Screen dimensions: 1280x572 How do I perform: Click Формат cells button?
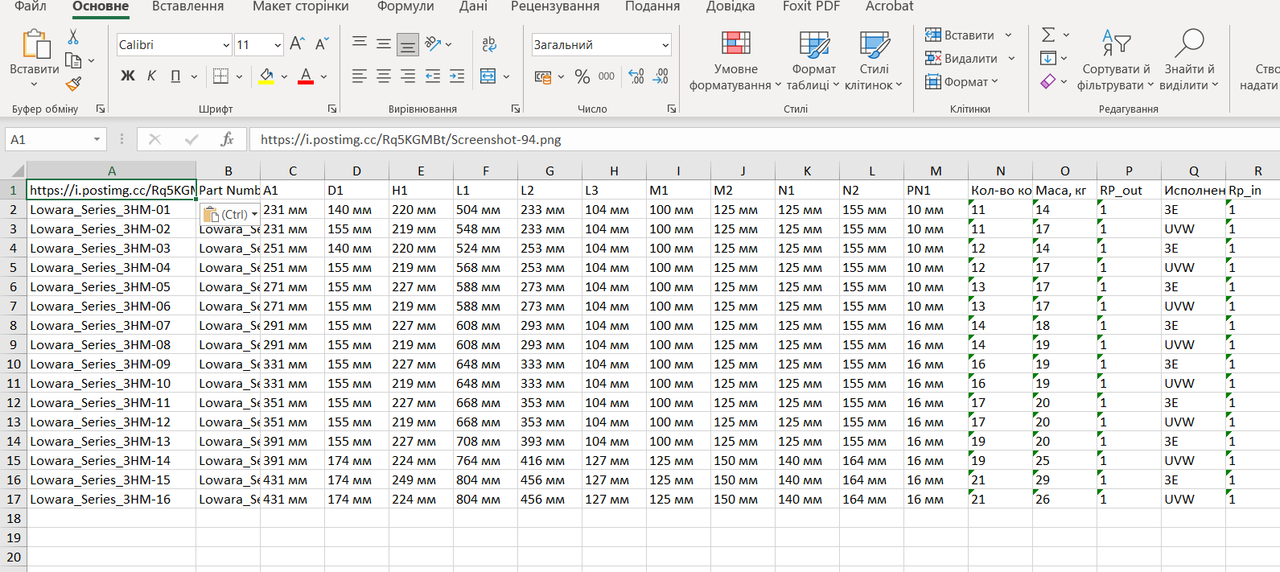tap(961, 82)
